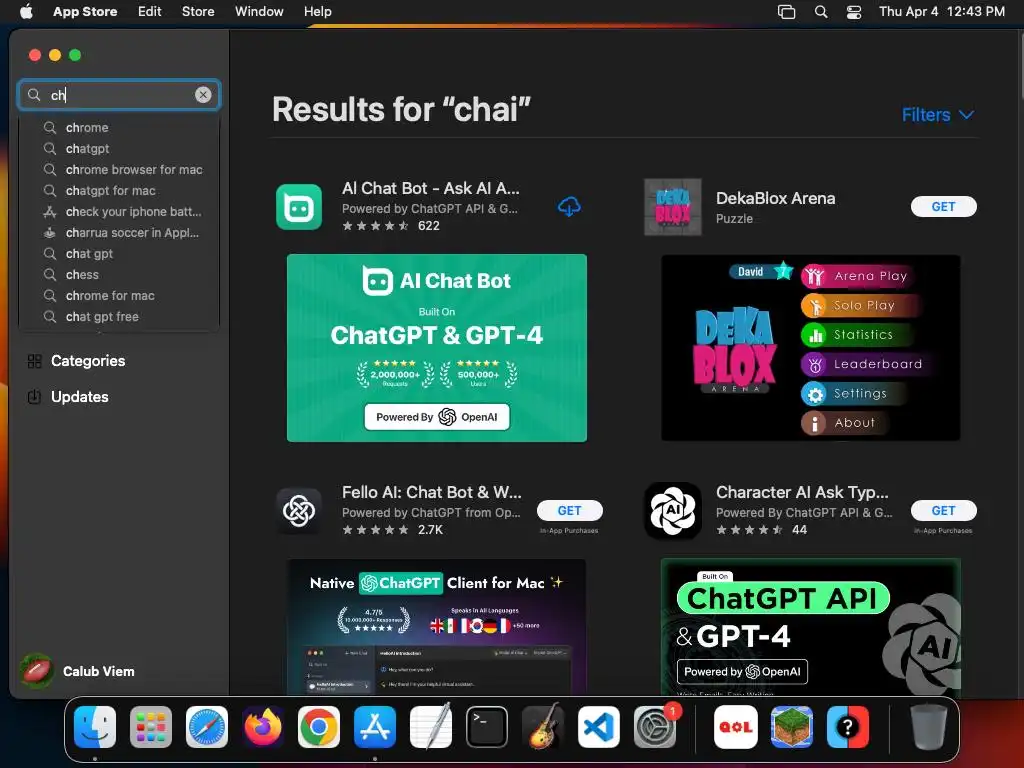
Task: Open Launchpad from the Dock
Action: point(151,727)
